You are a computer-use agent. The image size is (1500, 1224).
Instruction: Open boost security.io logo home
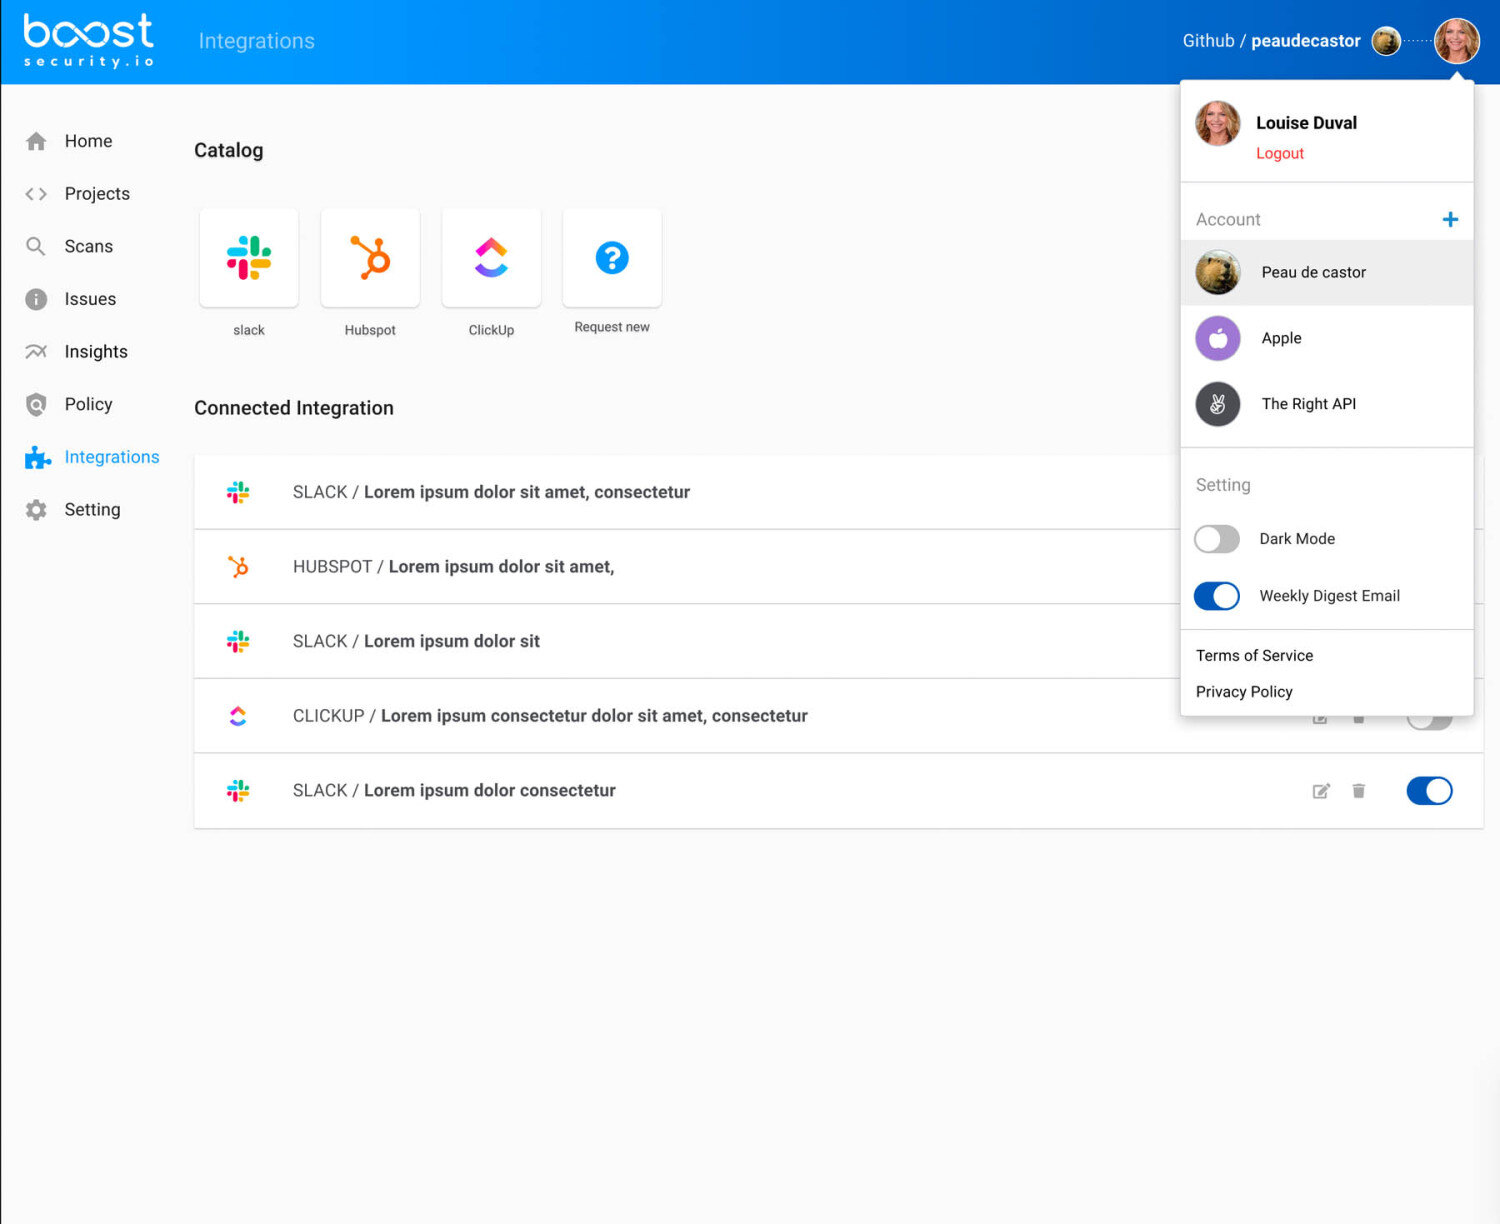point(89,41)
